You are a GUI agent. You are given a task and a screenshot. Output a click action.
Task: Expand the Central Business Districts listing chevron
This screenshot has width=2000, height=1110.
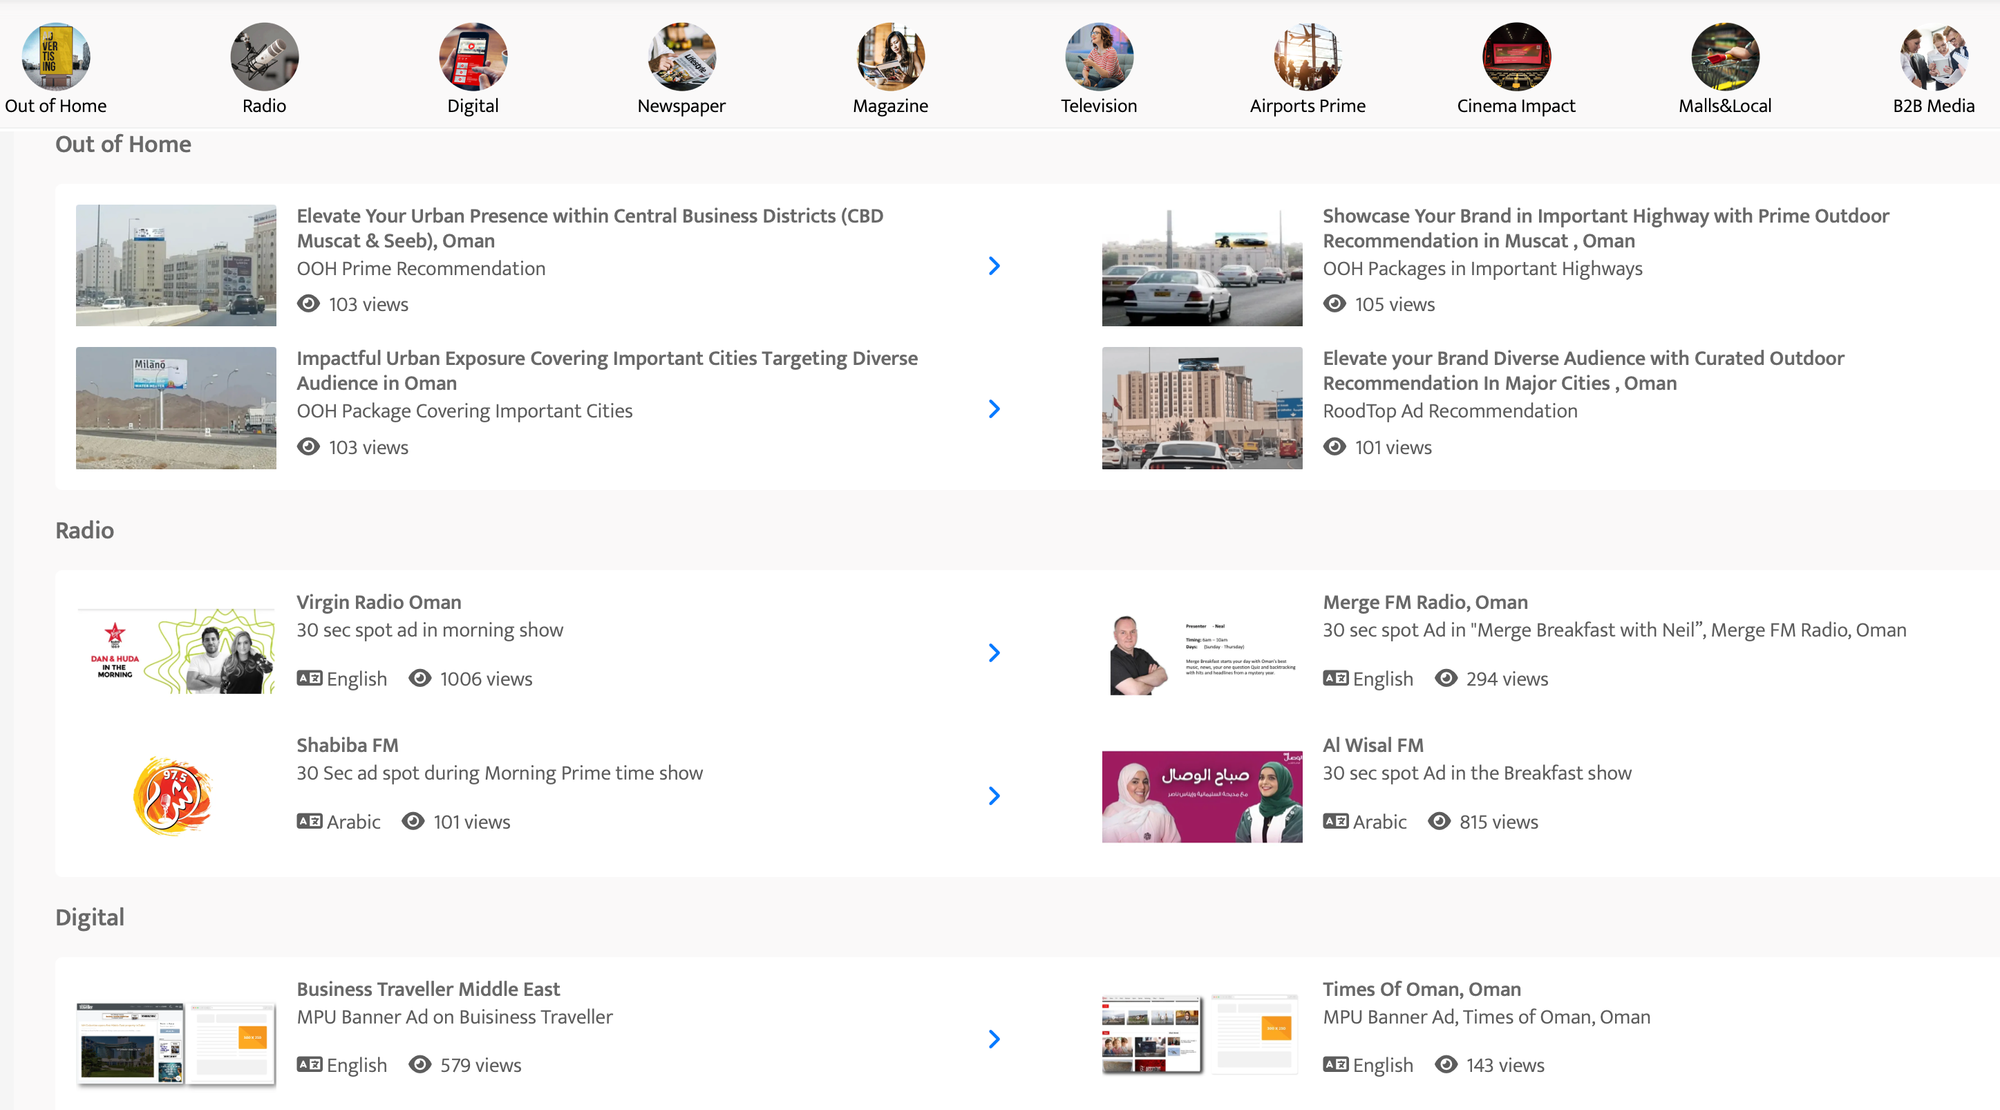[x=994, y=266]
